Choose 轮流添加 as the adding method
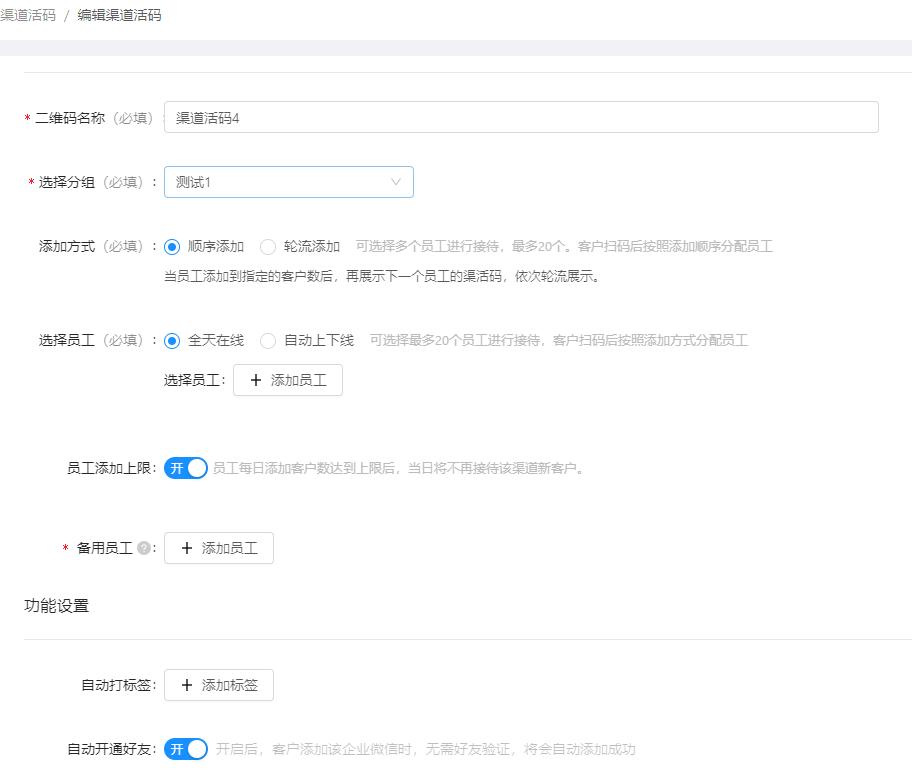Viewport: 912px width, 775px height. 267,246
